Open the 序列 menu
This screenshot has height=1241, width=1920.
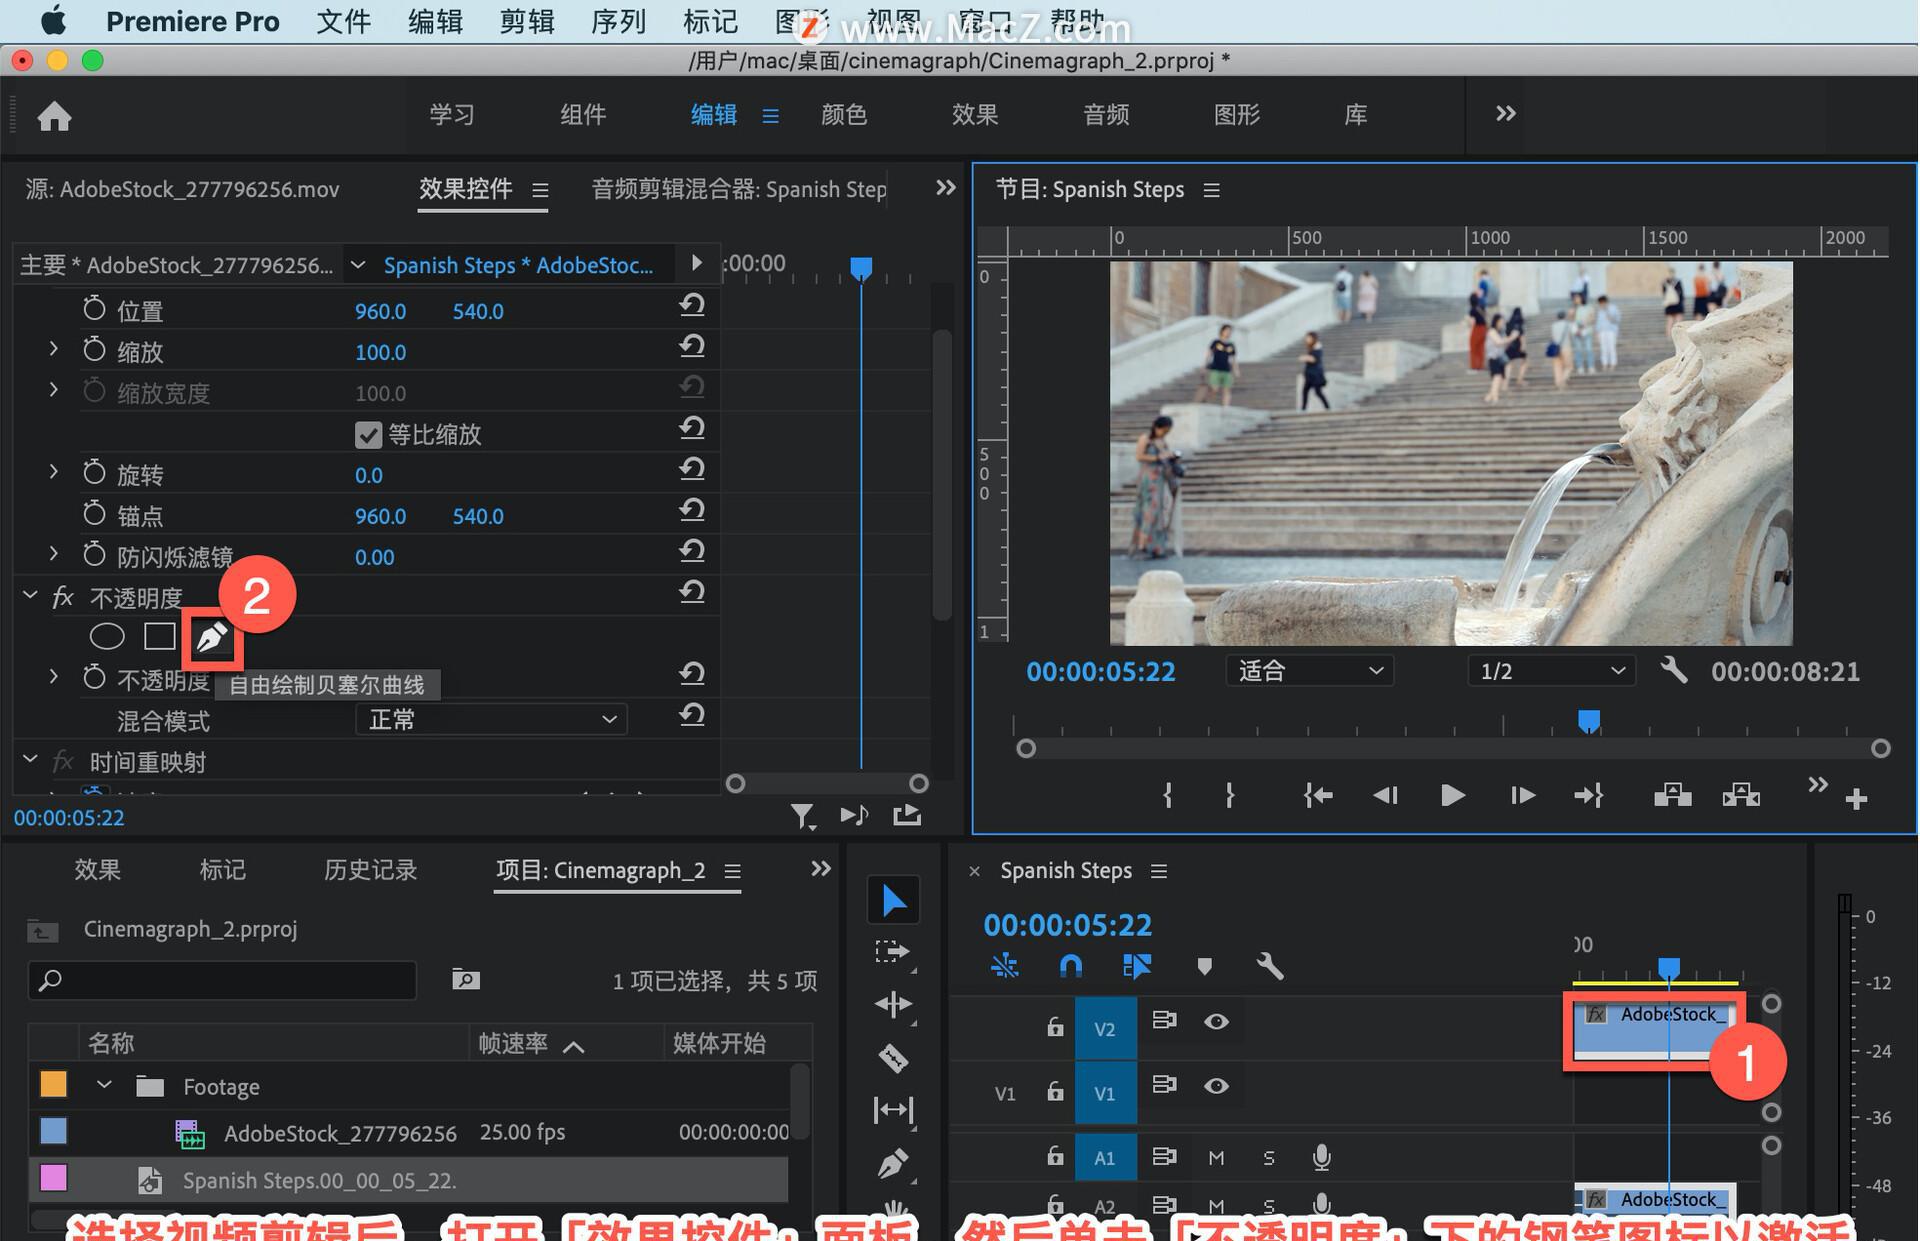[618, 21]
